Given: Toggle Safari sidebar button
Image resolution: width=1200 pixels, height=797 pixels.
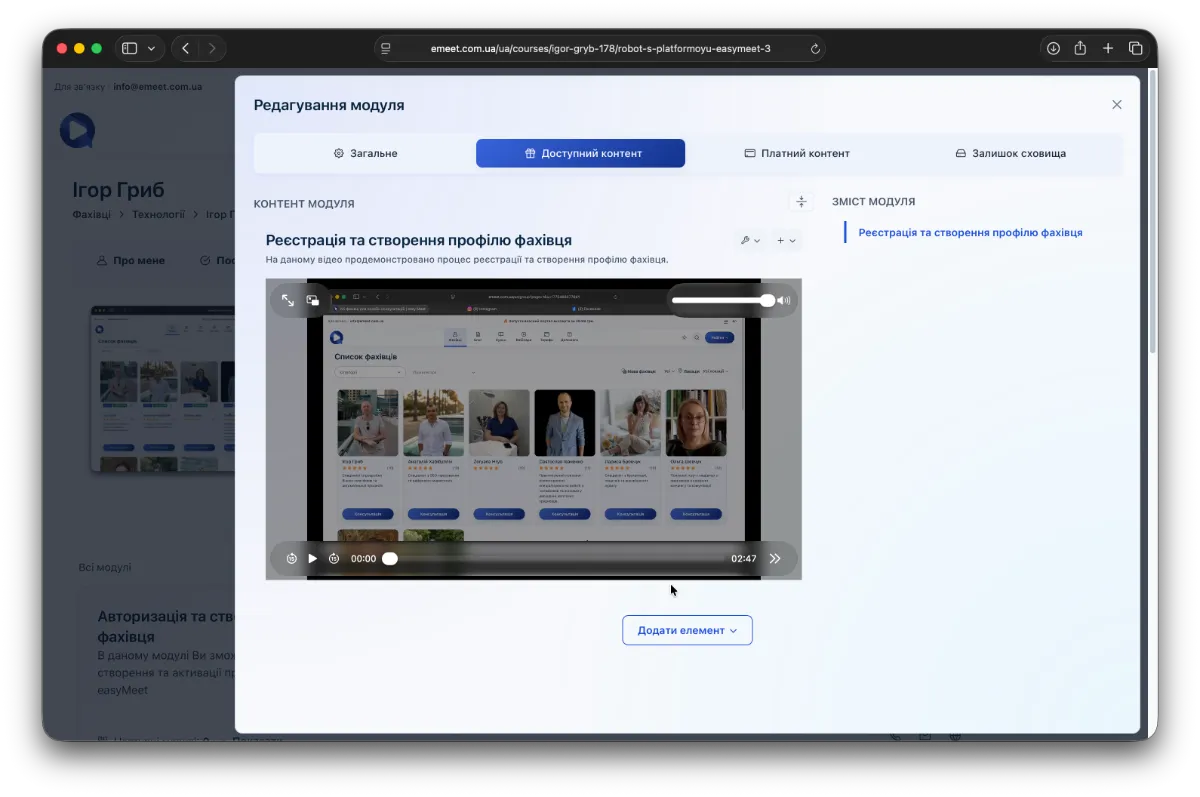Looking at the screenshot, I should [x=129, y=48].
